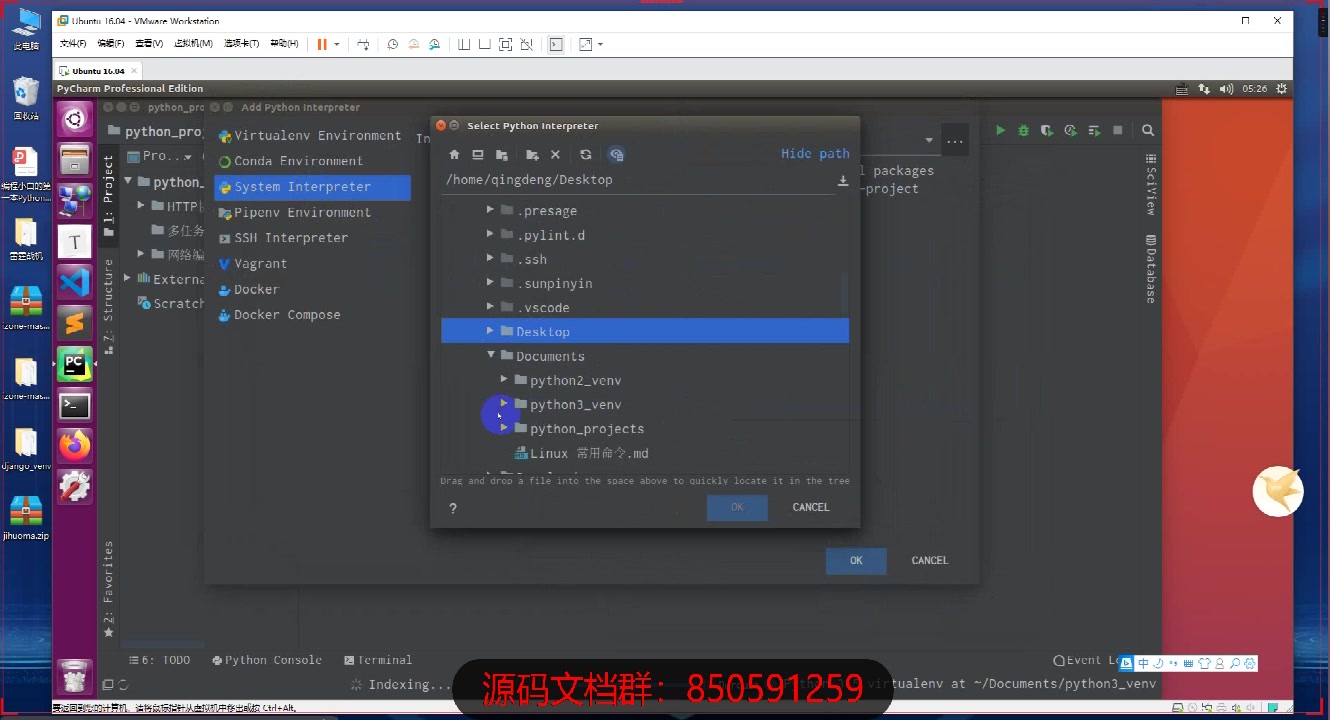Click the VMware pause button
This screenshot has height=720, width=1330.
click(322, 44)
